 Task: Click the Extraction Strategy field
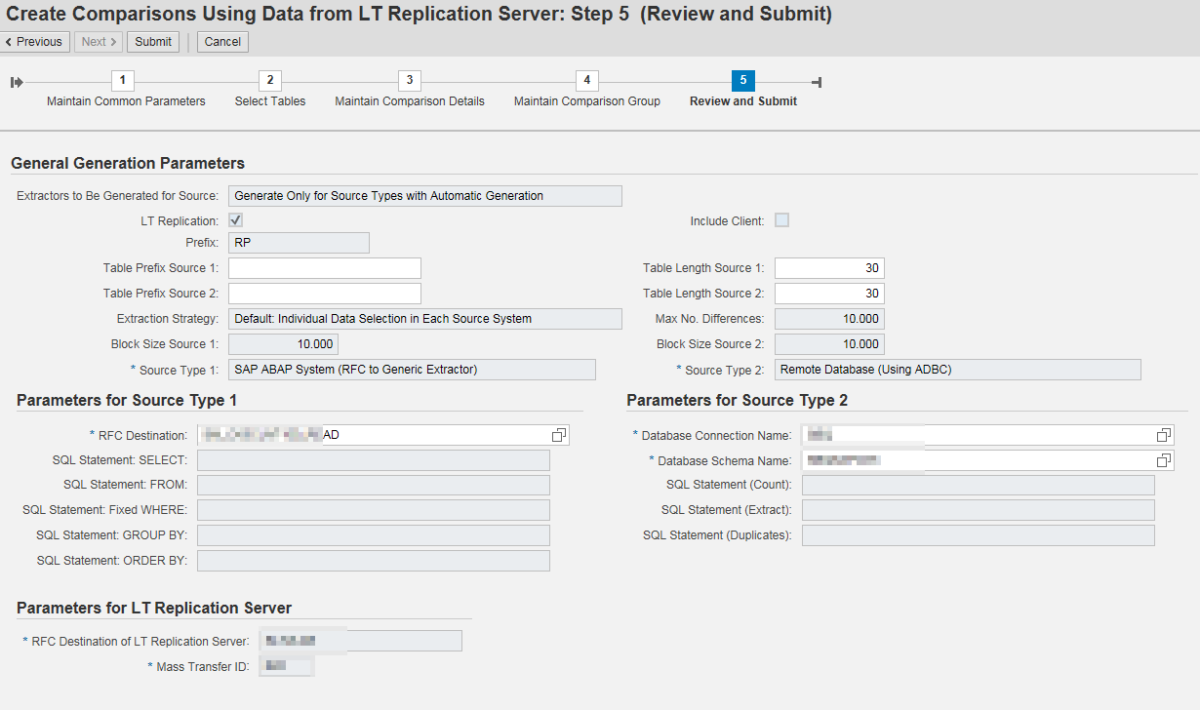coord(425,319)
